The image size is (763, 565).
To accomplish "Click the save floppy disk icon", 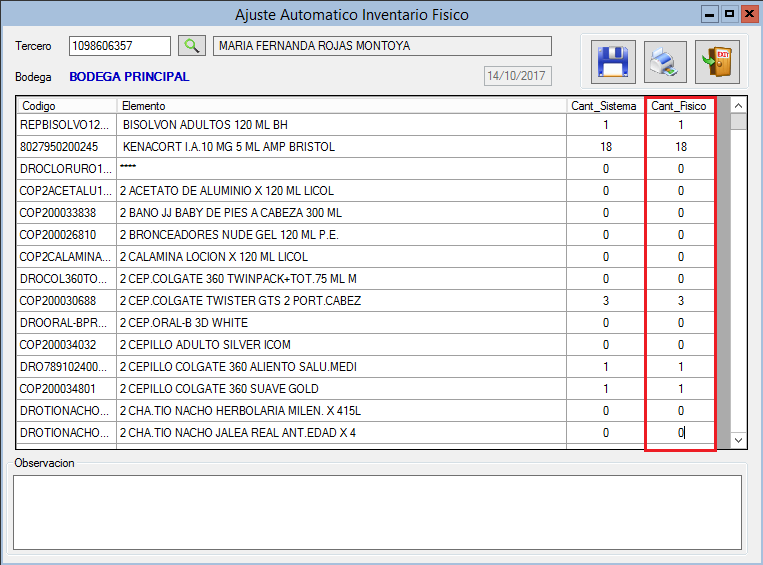I will (x=612, y=61).
